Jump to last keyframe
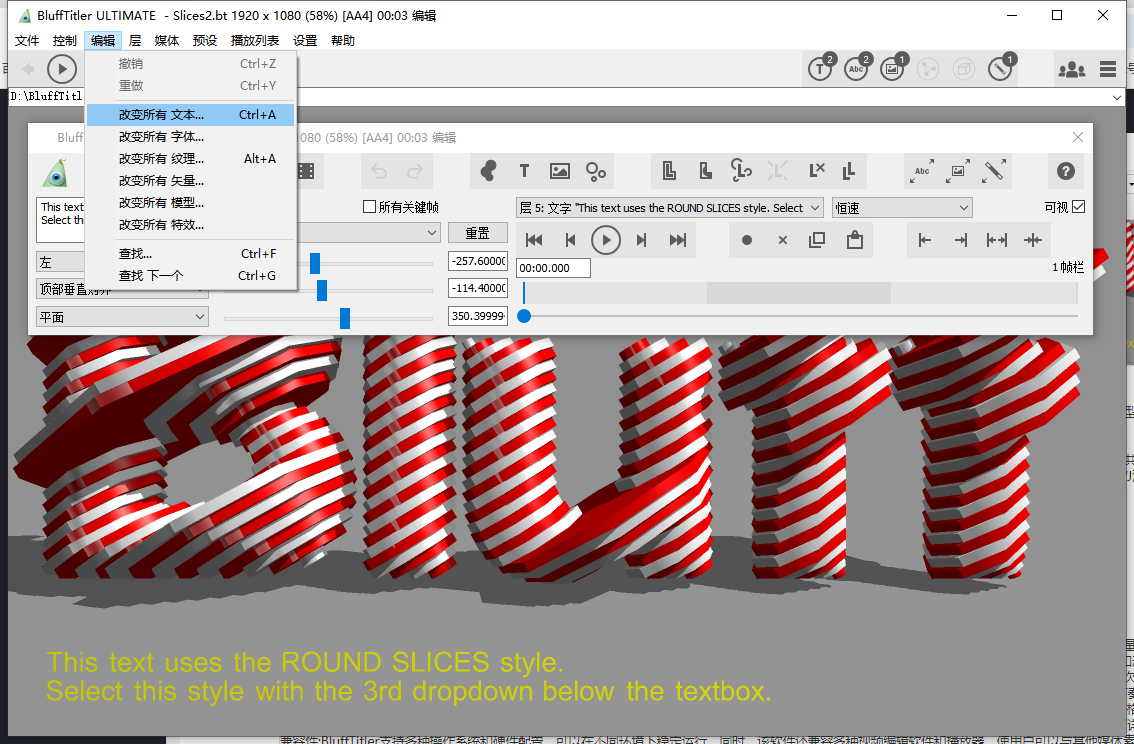This screenshot has height=744, width=1134. [x=678, y=240]
